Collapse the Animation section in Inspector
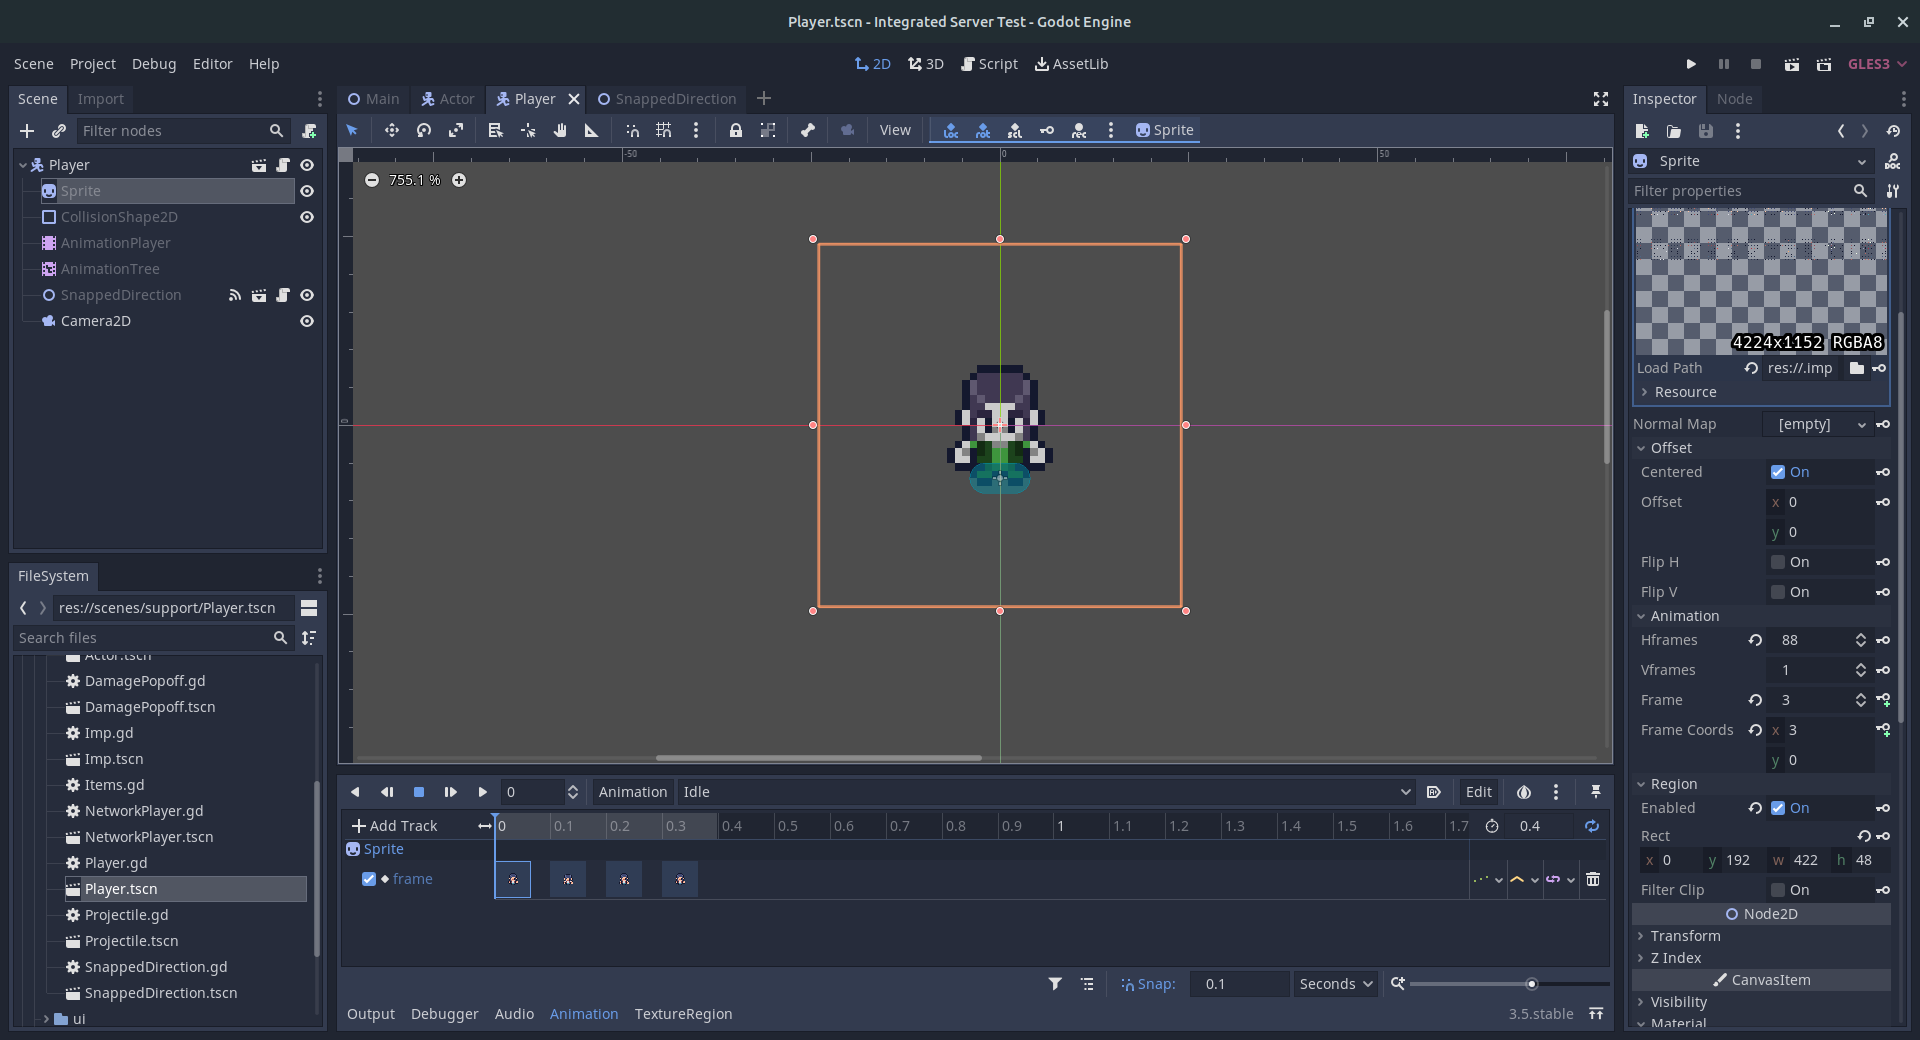 click(1678, 616)
